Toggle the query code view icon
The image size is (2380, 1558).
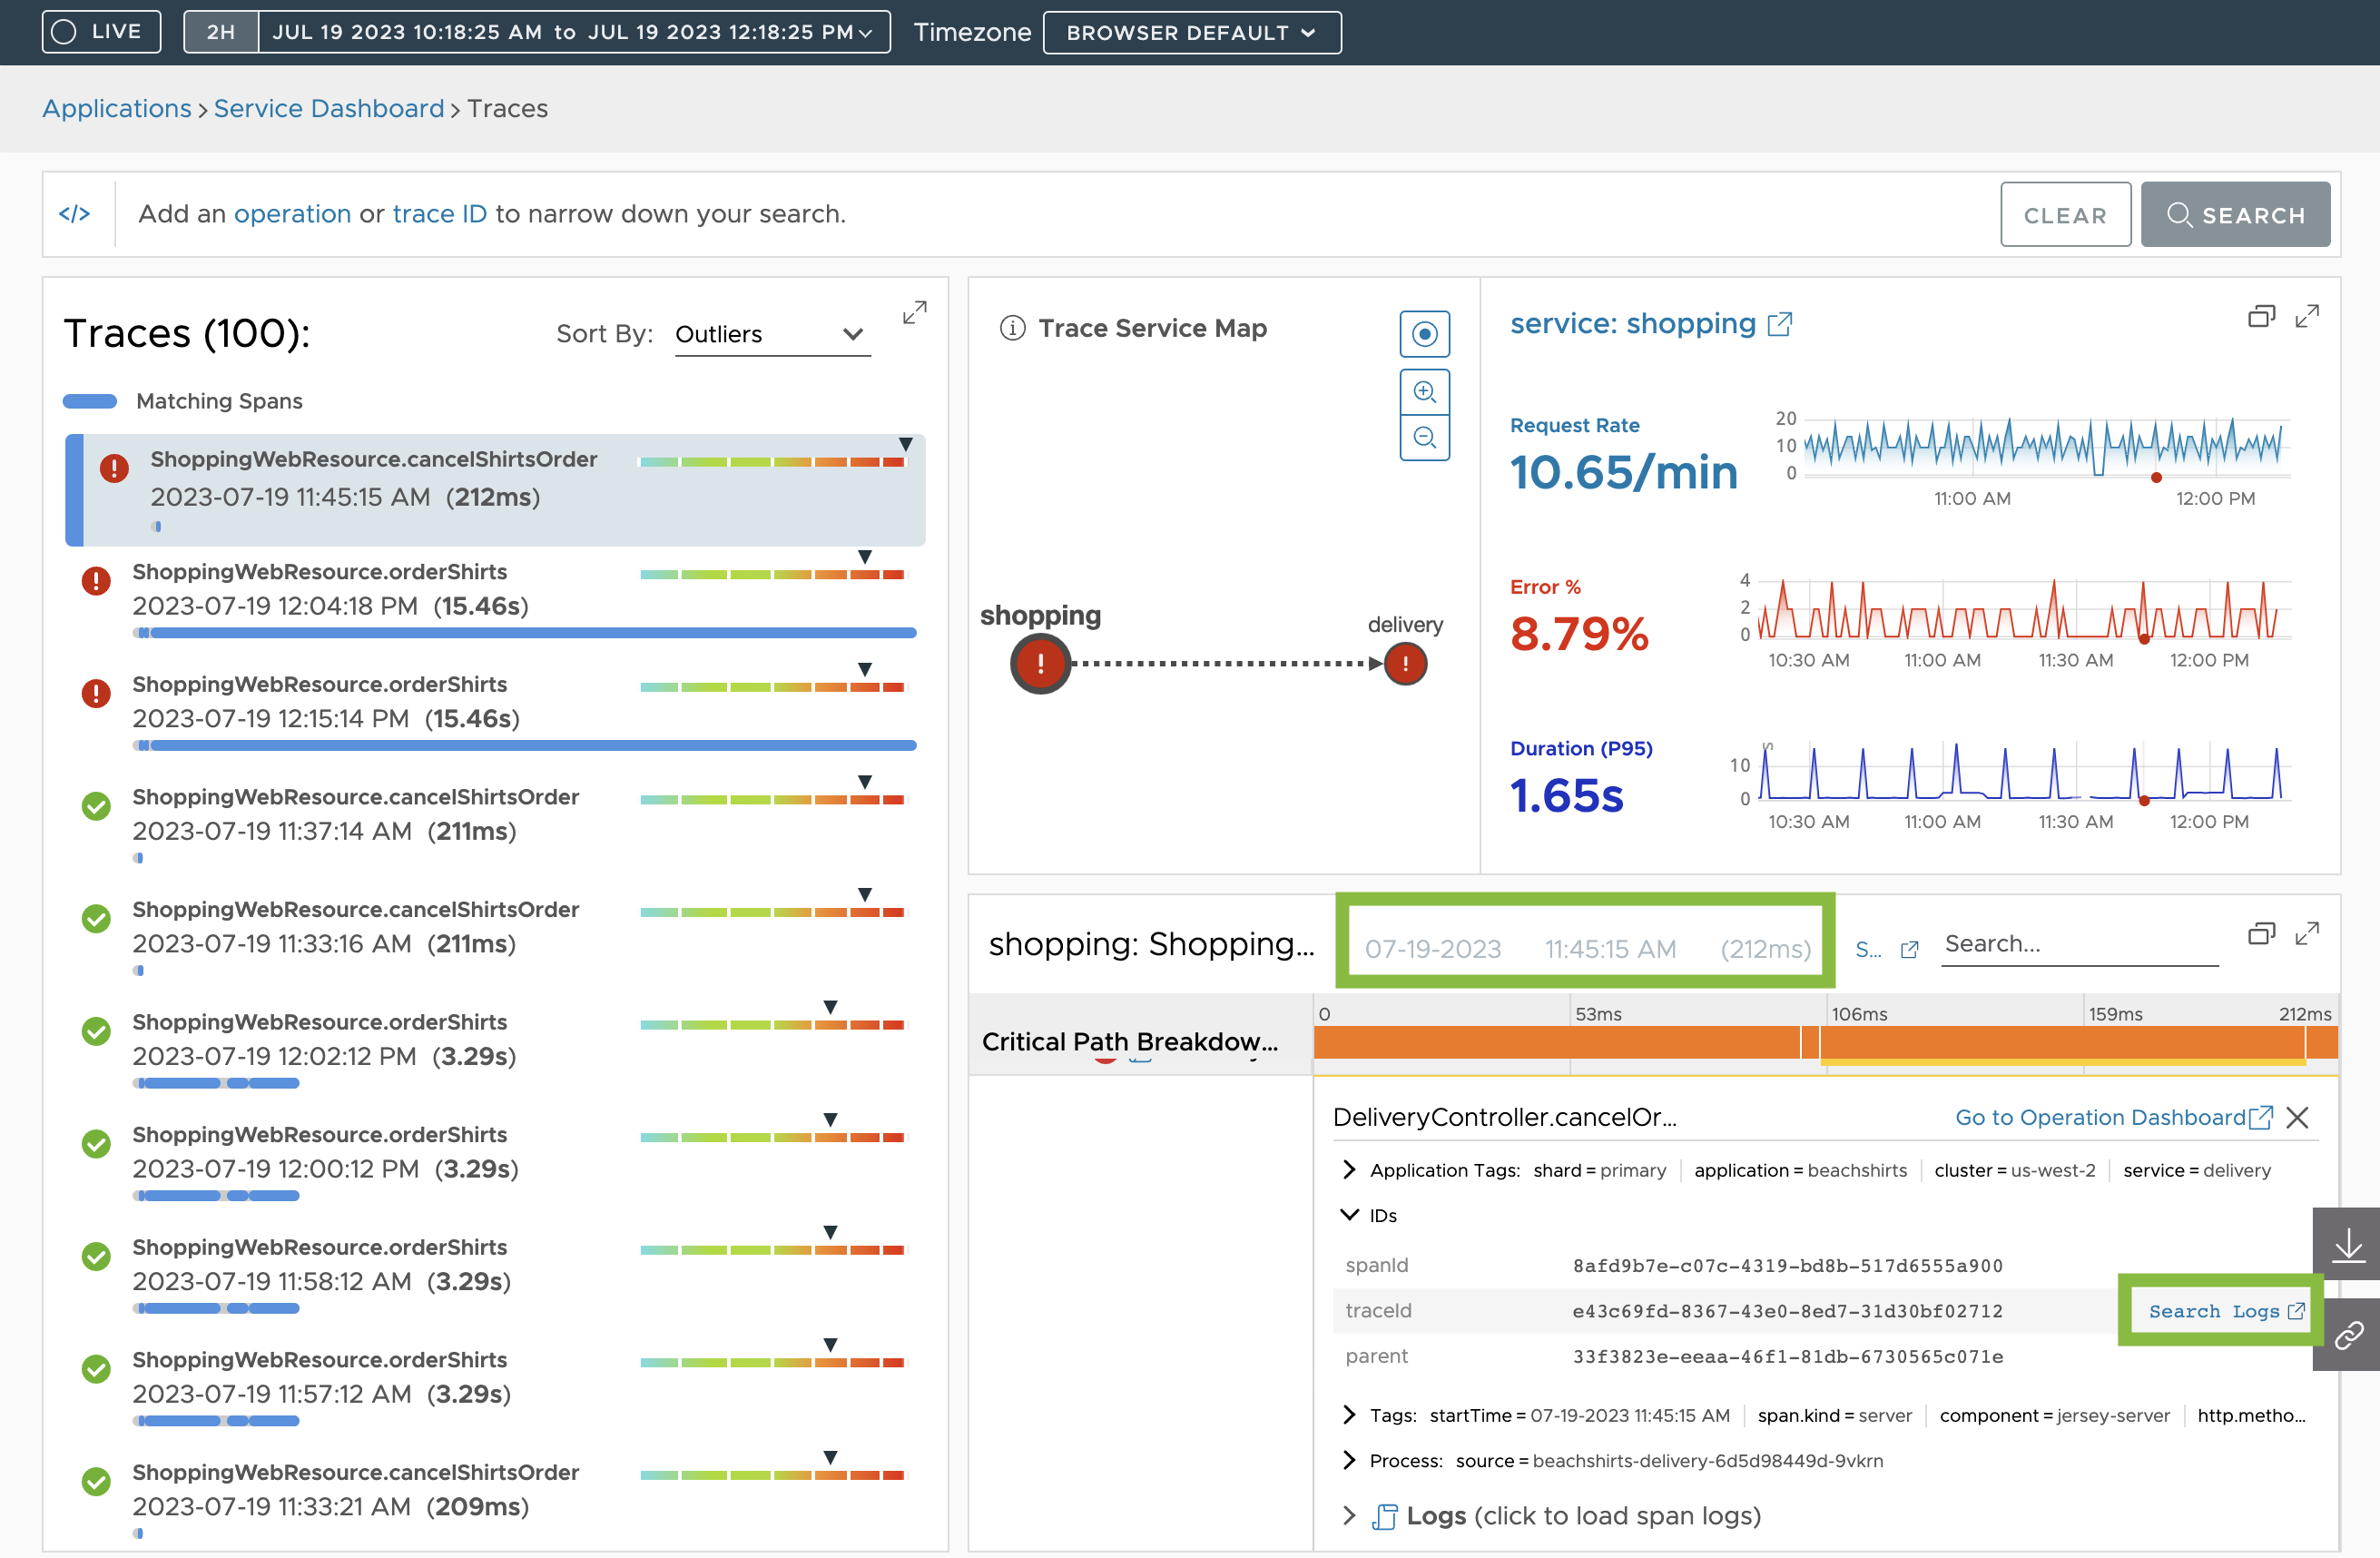coord(74,214)
